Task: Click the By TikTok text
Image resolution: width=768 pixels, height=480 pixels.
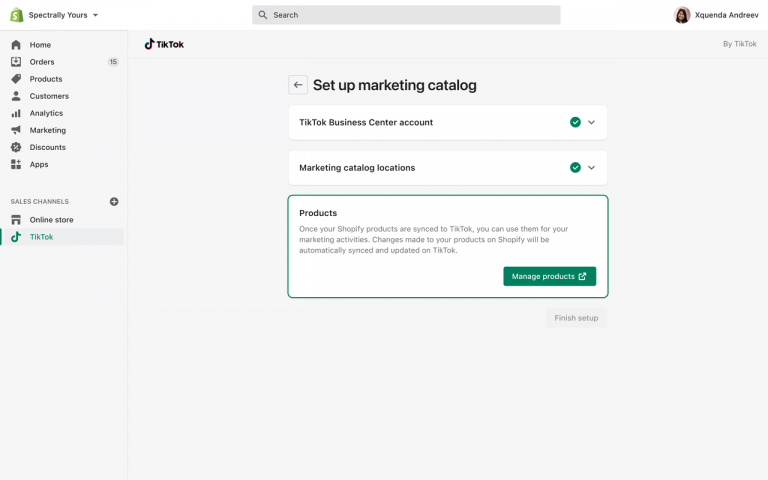Action: (x=740, y=44)
